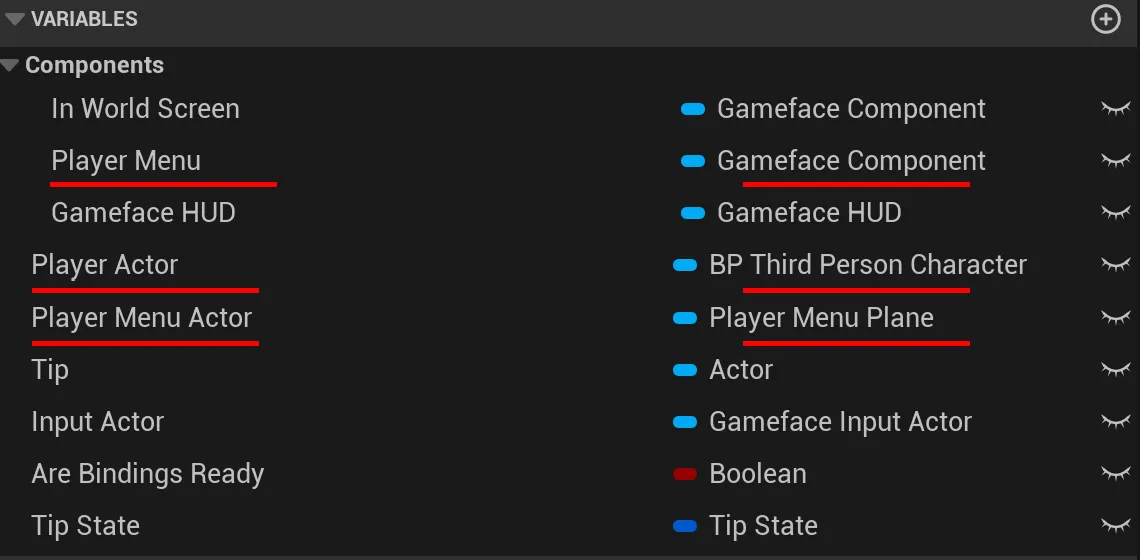
Task: Click the blue pill icon beside Tip State type
Action: point(685,526)
